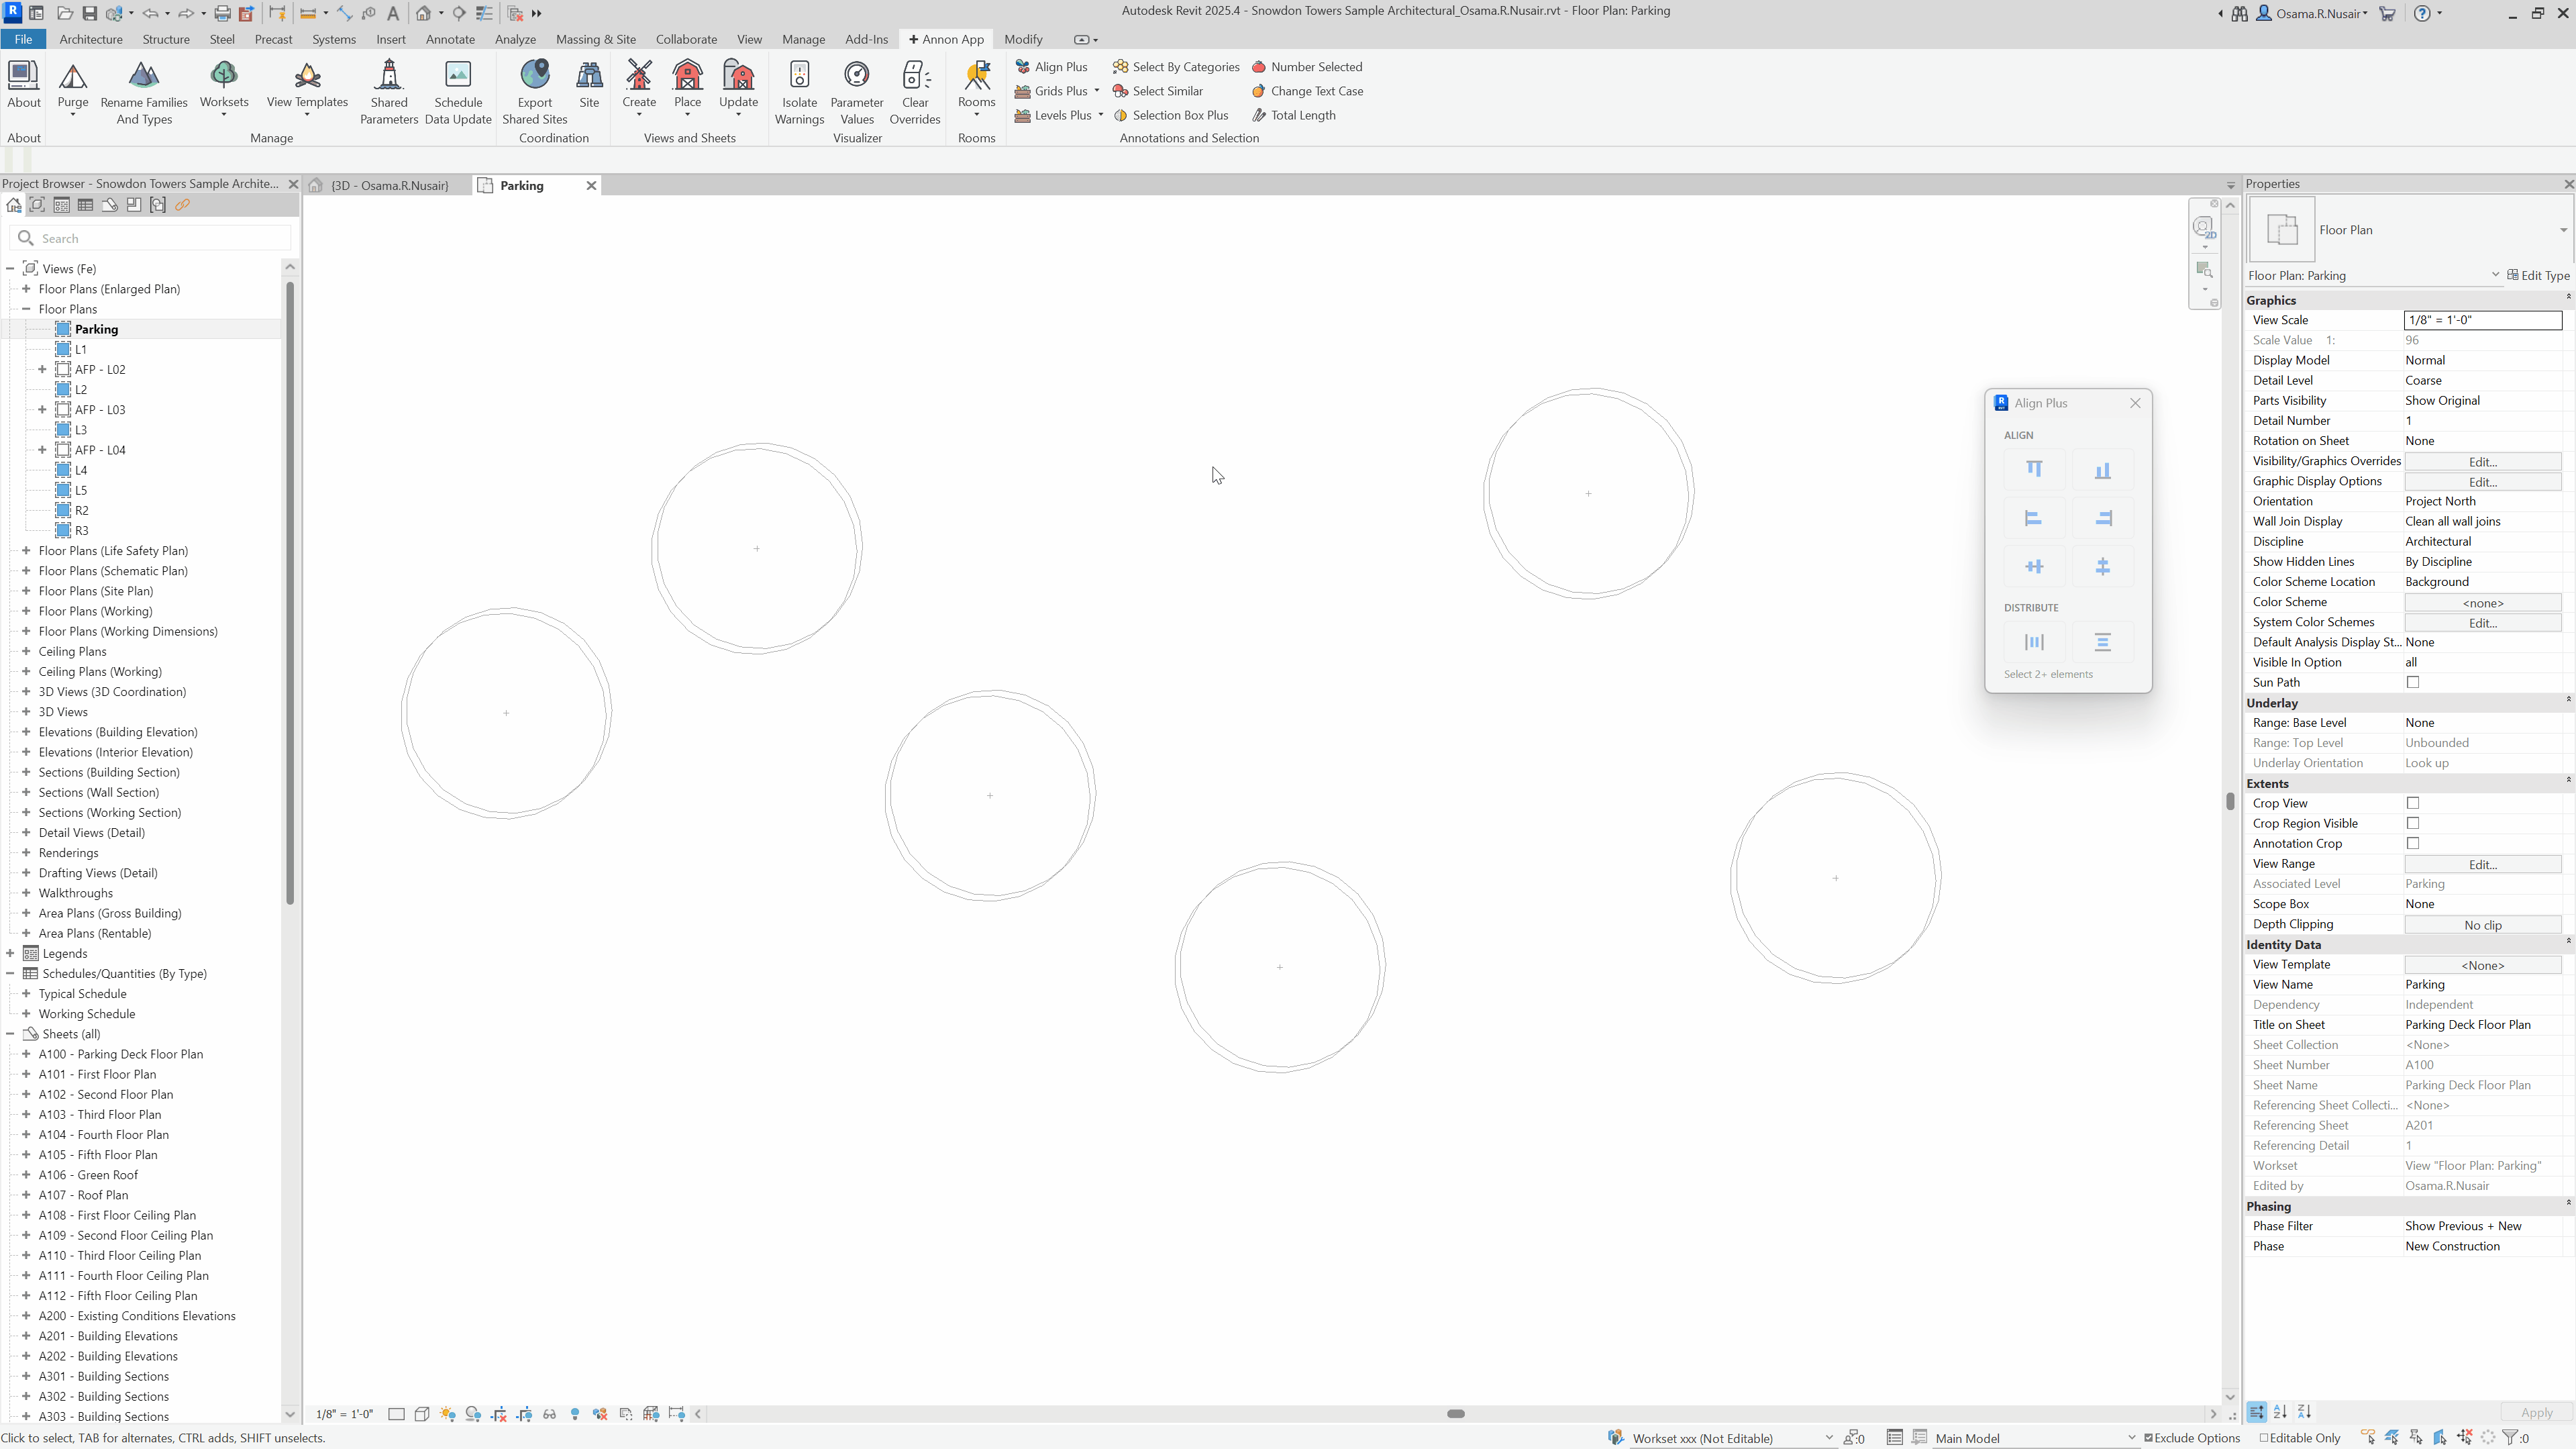
Task: Open the Annotate ribbon tab
Action: point(450,39)
